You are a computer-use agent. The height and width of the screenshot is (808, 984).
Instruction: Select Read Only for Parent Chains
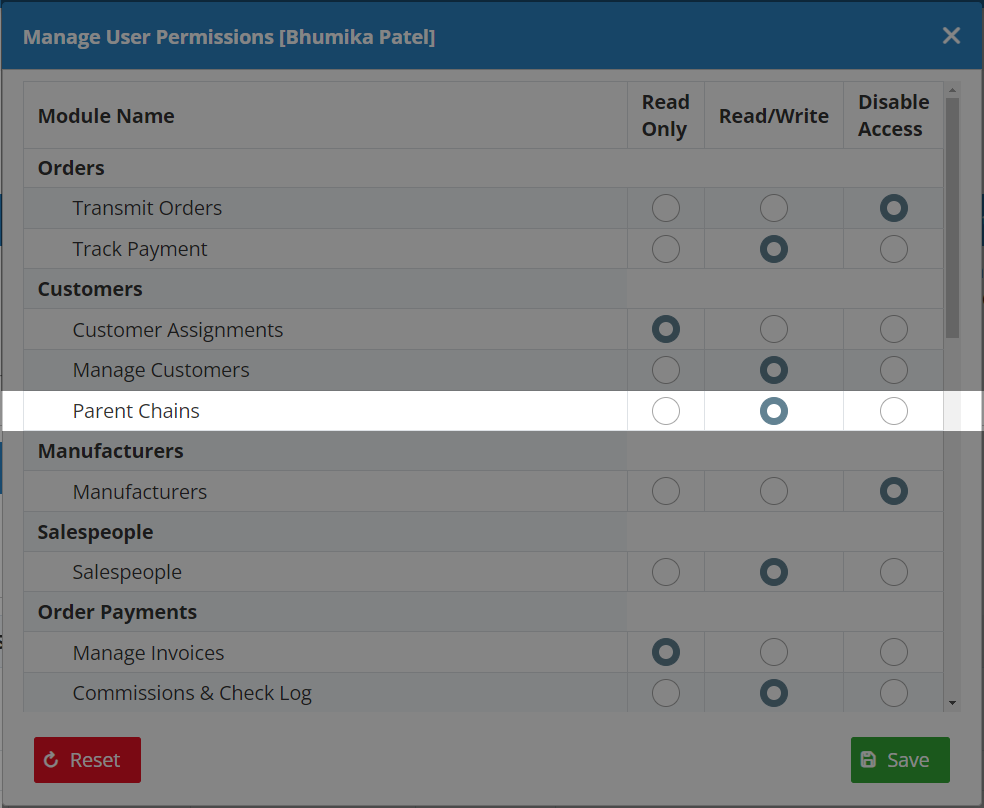click(x=665, y=411)
